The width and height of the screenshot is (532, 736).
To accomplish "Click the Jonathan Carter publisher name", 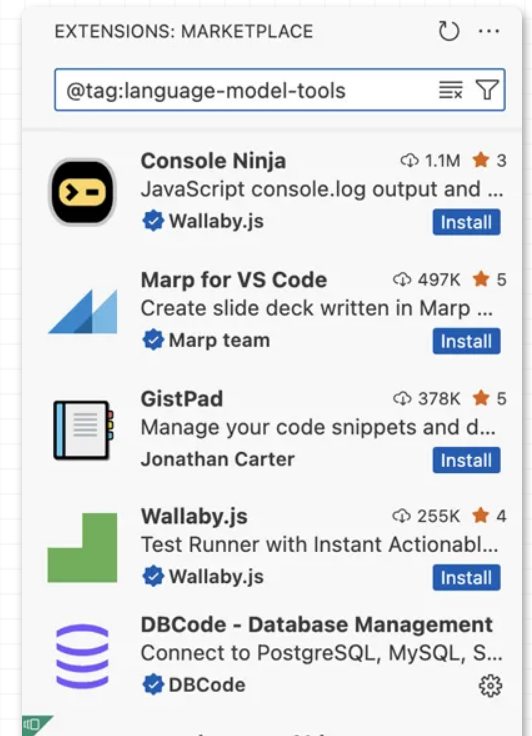I will (218, 459).
